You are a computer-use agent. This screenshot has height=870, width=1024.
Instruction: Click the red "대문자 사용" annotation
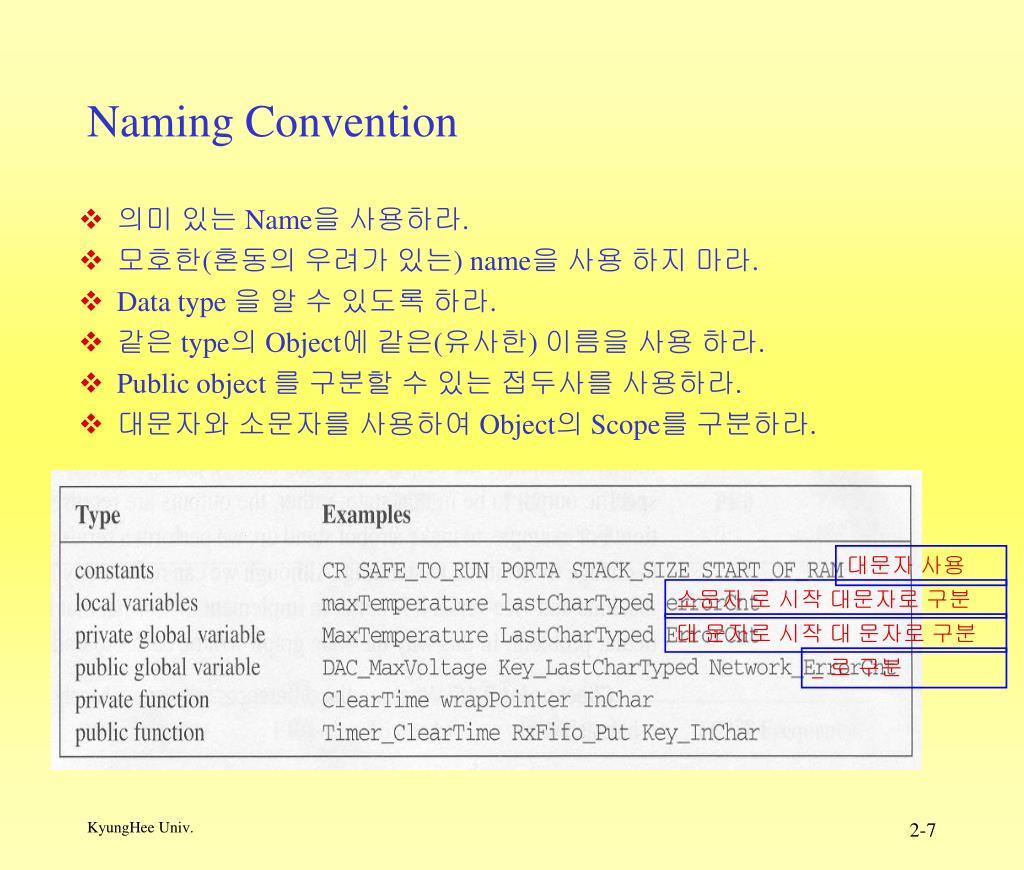tap(906, 565)
